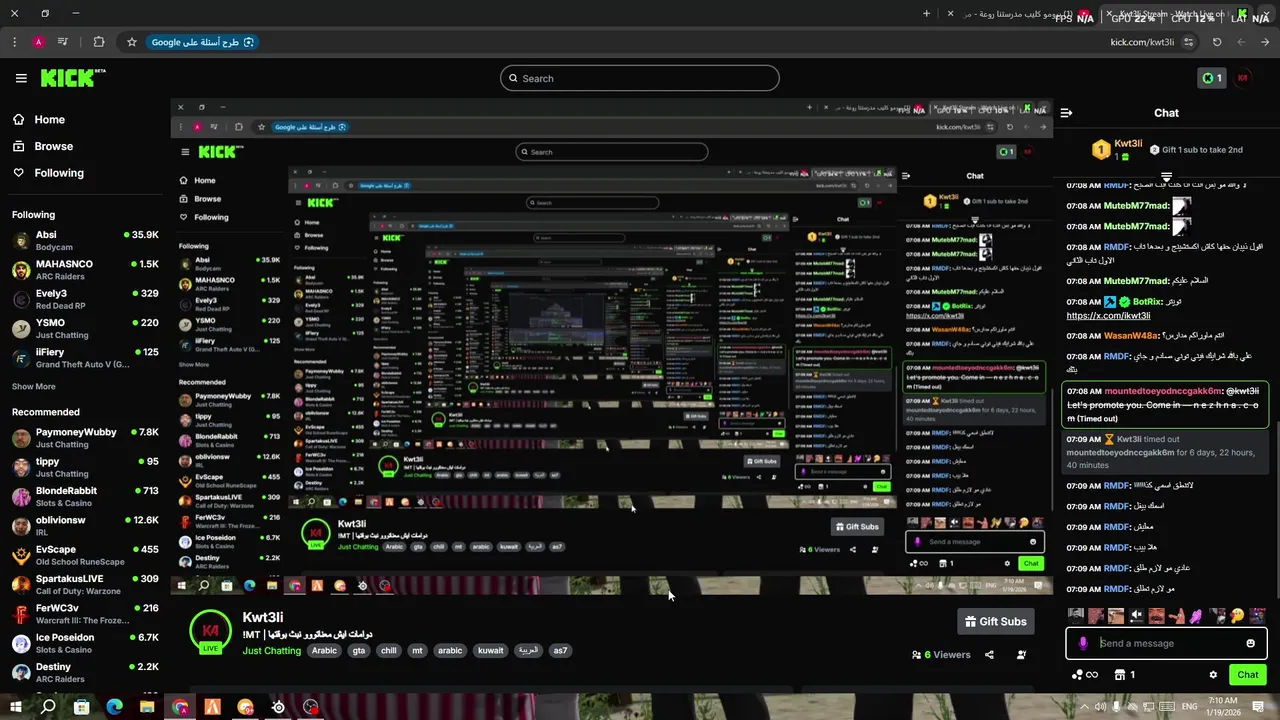Image resolution: width=1280 pixels, height=720 pixels.
Task: Click the Send a message input field
Action: coord(1166,643)
